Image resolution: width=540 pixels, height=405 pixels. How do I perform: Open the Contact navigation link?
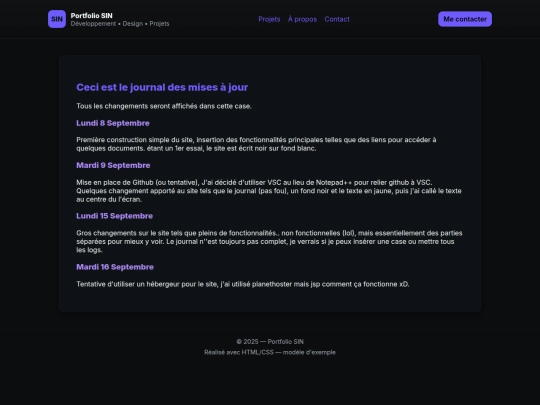point(337,19)
